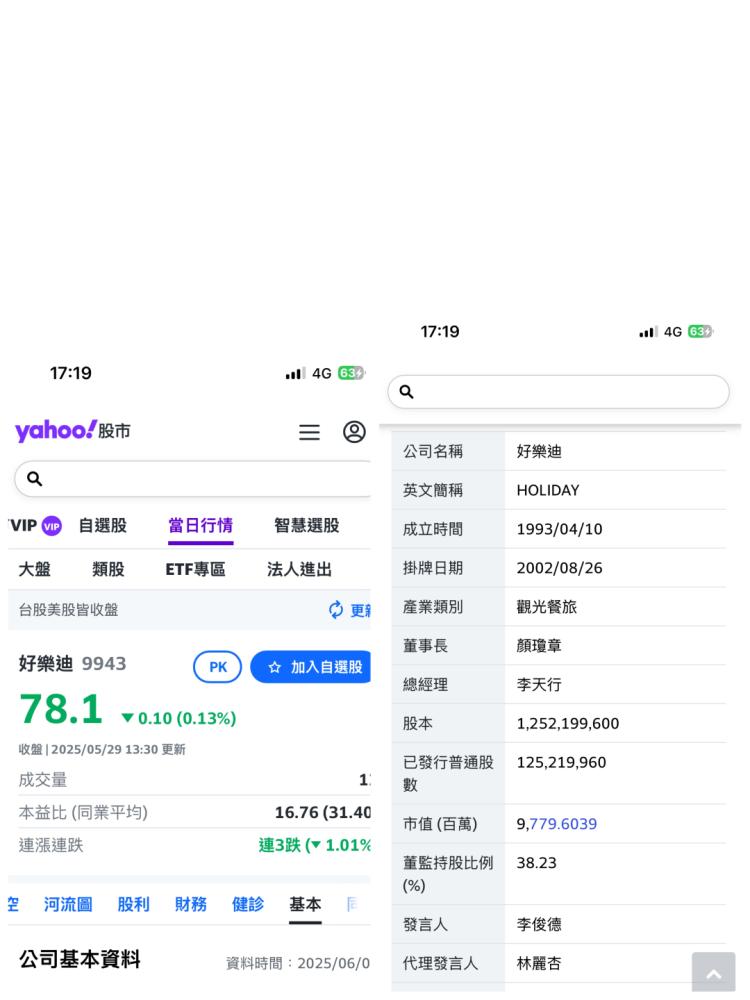Click capital value 1,252,199,600

coord(568,724)
